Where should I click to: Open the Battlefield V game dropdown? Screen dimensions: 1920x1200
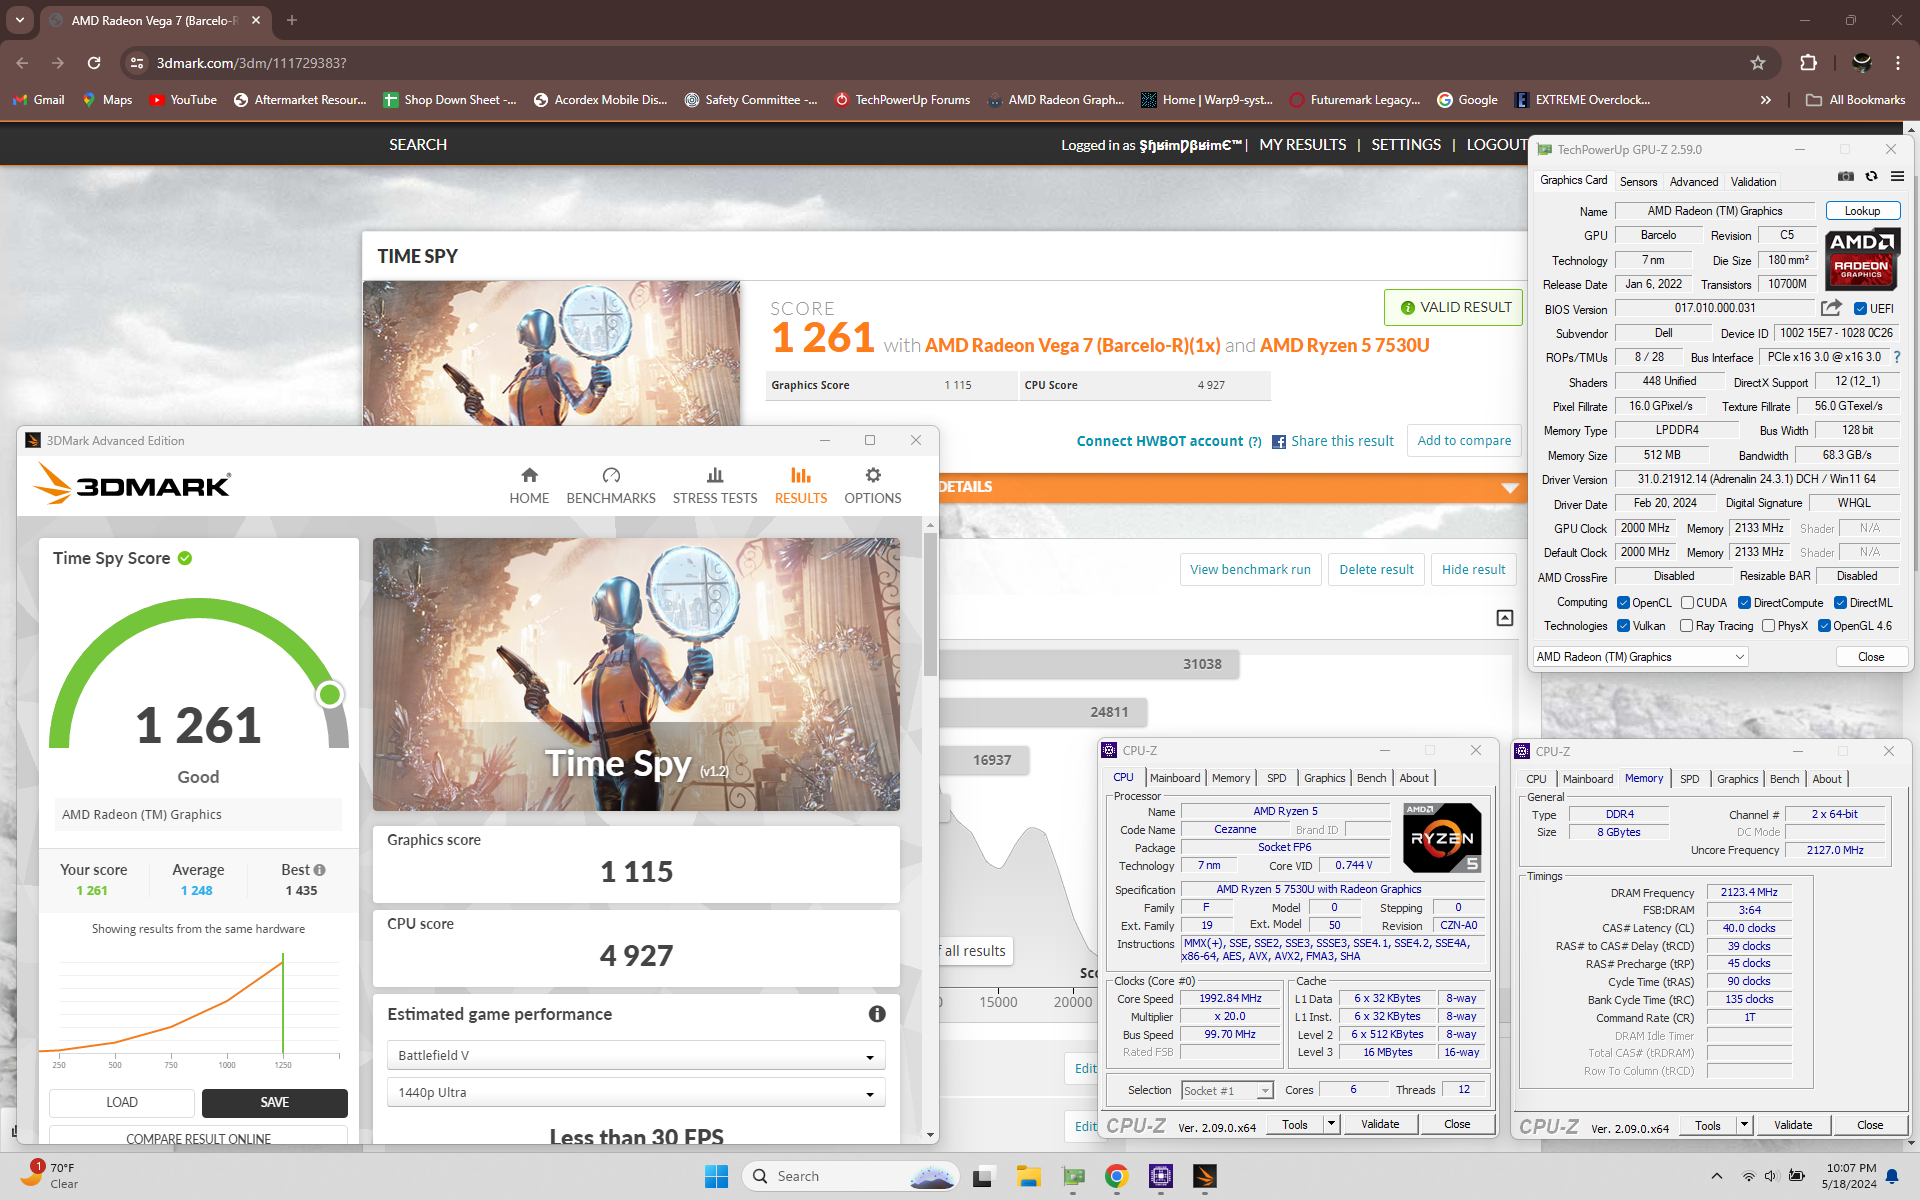coord(635,1055)
